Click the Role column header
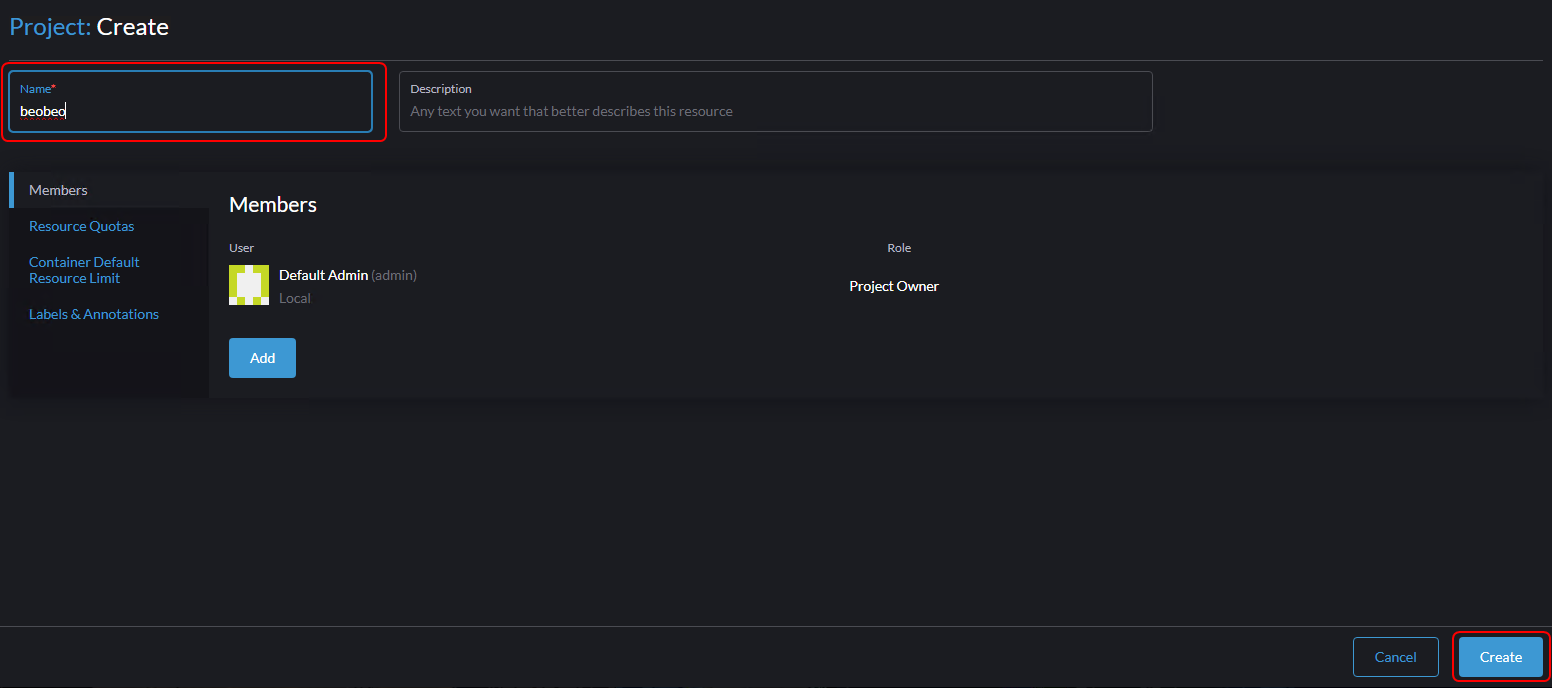Image resolution: width=1552 pixels, height=688 pixels. click(x=899, y=248)
